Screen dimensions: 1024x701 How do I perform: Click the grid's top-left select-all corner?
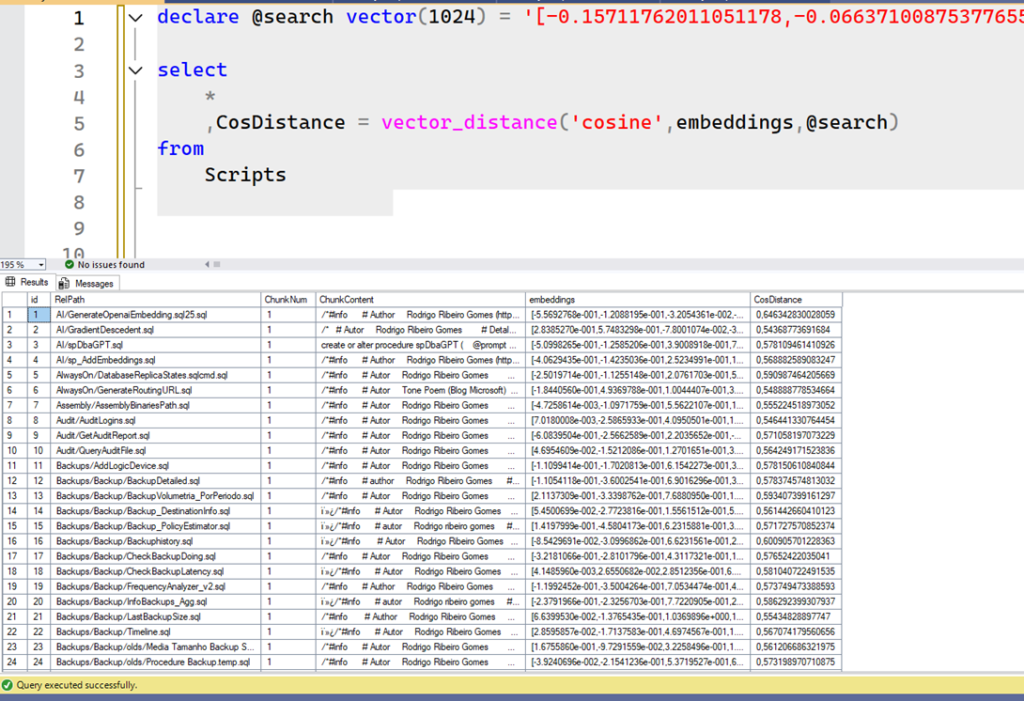point(12,300)
